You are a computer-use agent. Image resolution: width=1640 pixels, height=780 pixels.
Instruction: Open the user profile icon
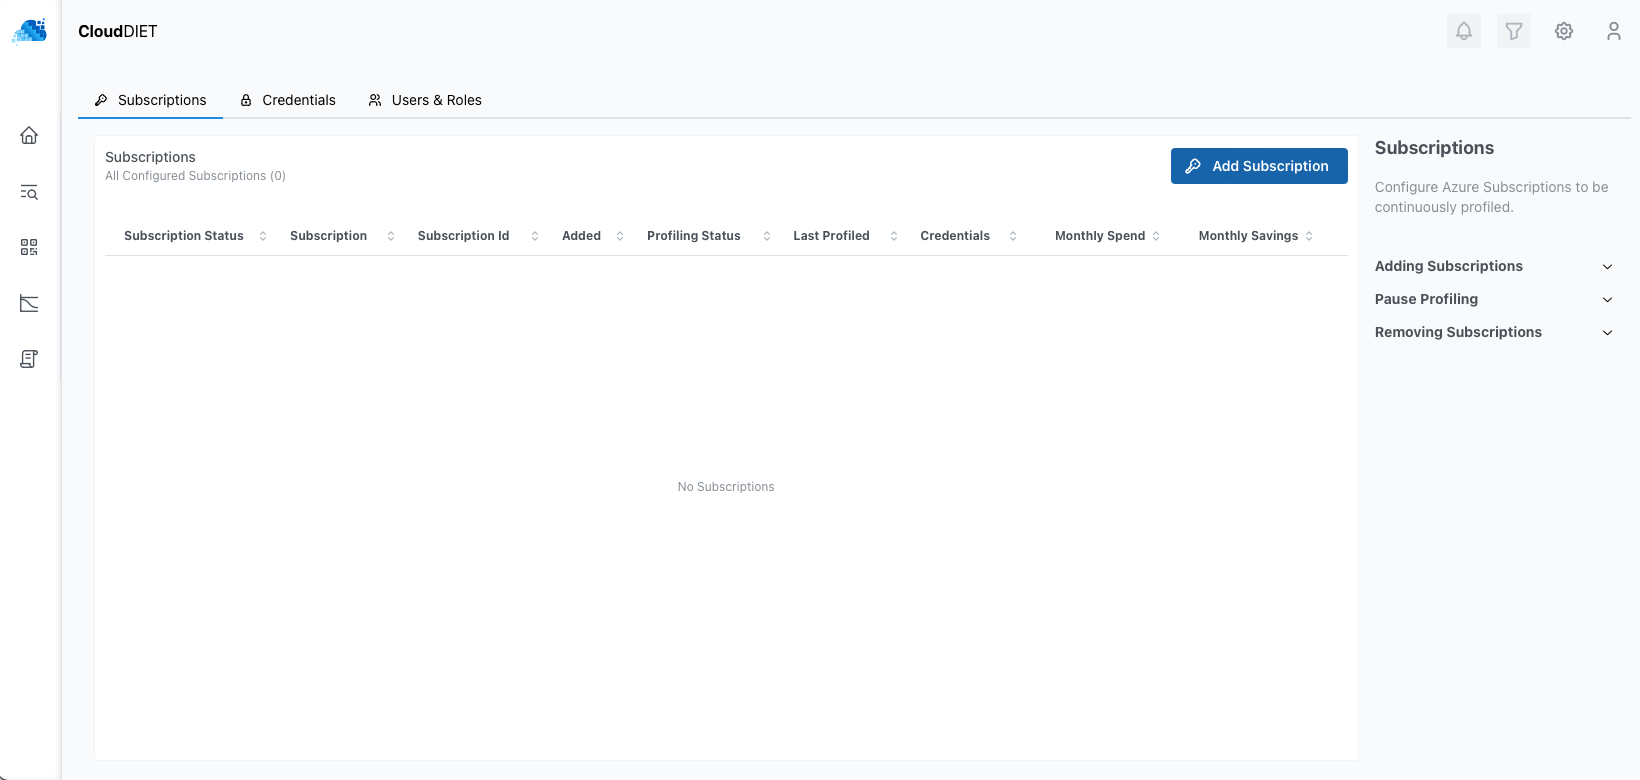(1613, 31)
